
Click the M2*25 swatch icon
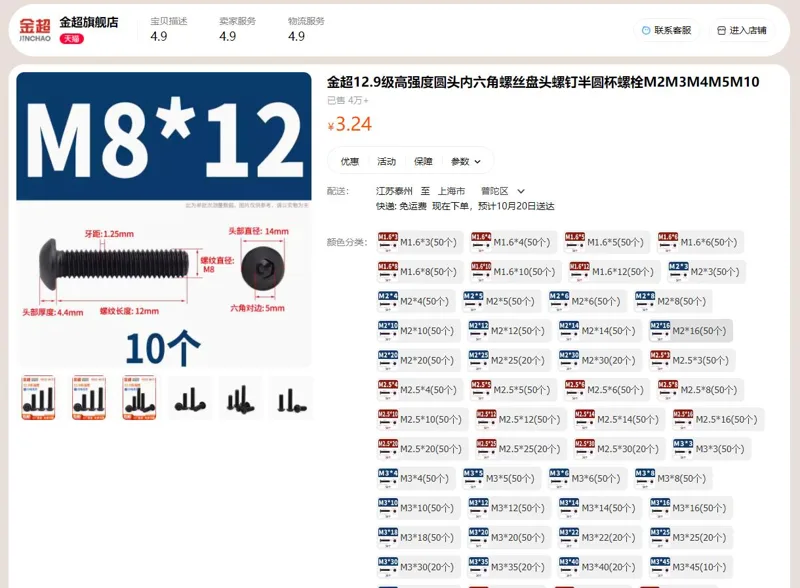click(x=479, y=361)
